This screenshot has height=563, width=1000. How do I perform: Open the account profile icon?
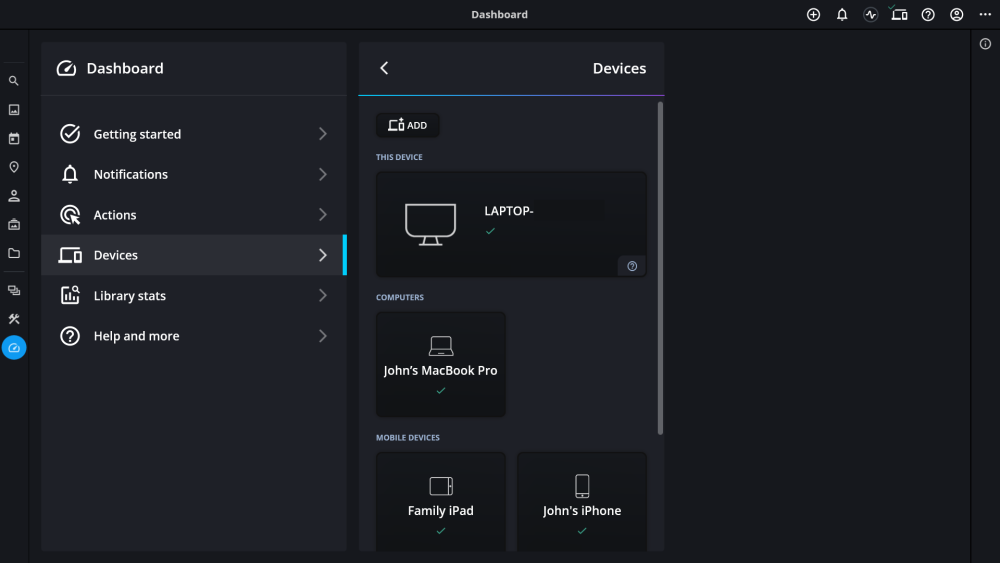click(957, 15)
